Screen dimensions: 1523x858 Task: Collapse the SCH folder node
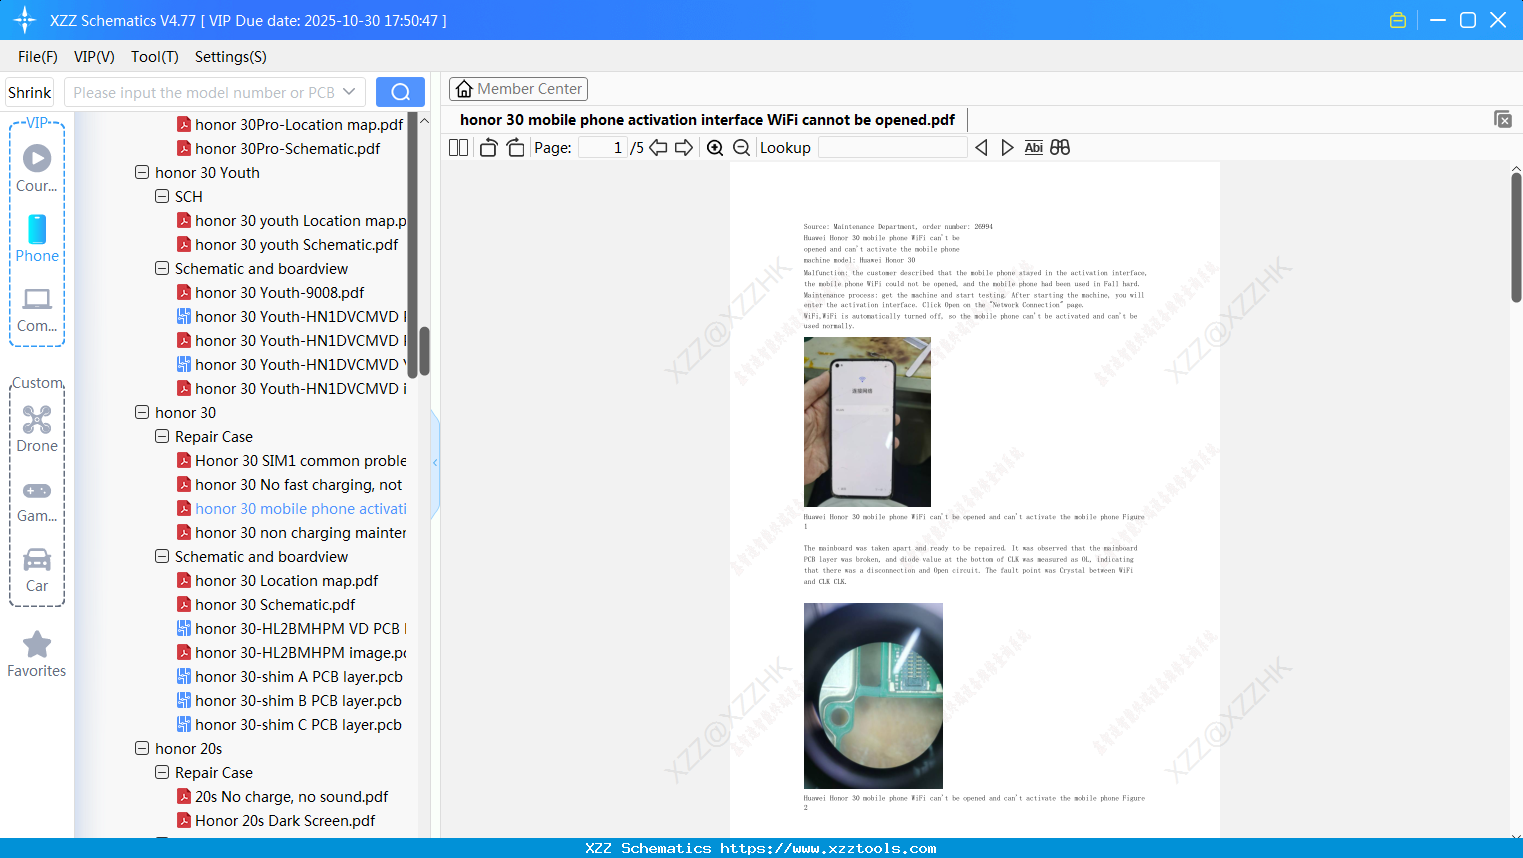162,196
